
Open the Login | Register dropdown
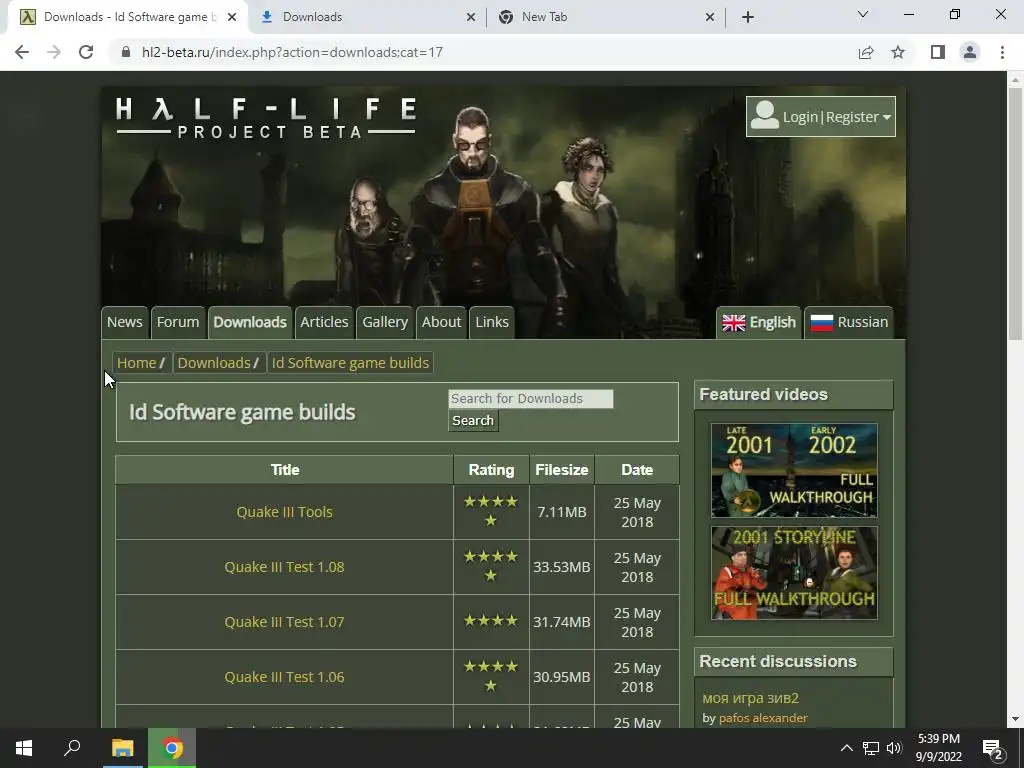click(821, 117)
